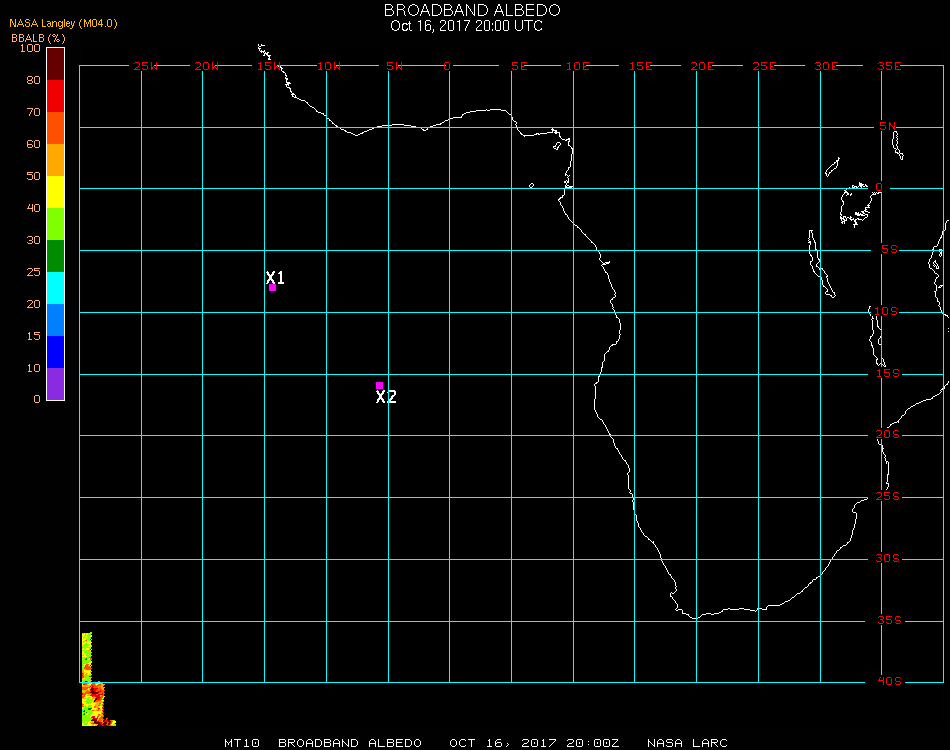The height and width of the screenshot is (750, 950).
Task: Click the MT10 BROADBAND ALBEDO footer caption
Action: [323, 743]
